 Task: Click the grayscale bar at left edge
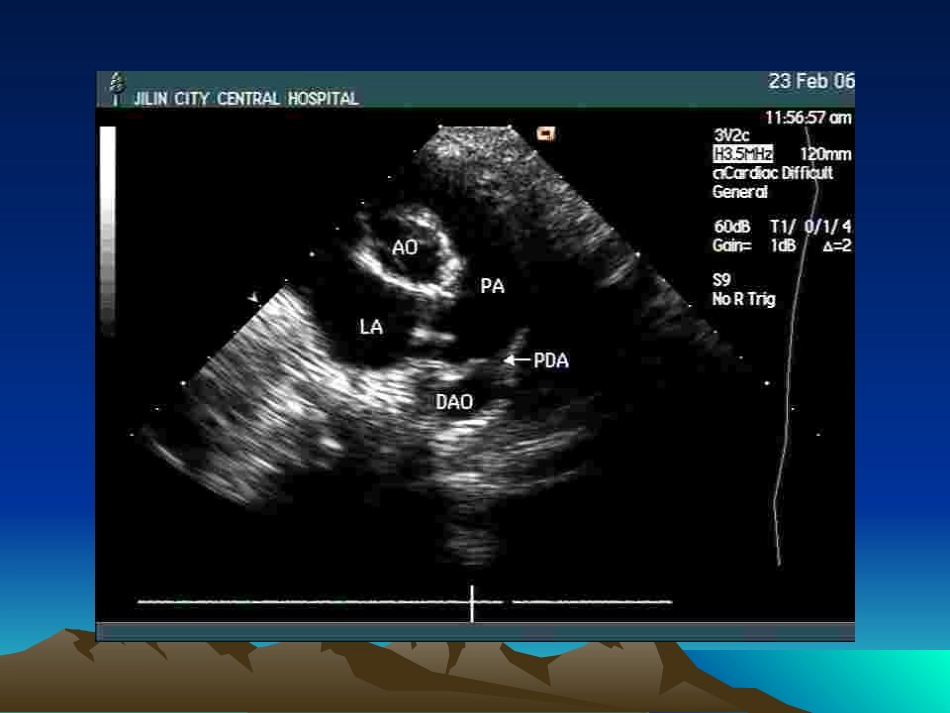click(x=107, y=231)
